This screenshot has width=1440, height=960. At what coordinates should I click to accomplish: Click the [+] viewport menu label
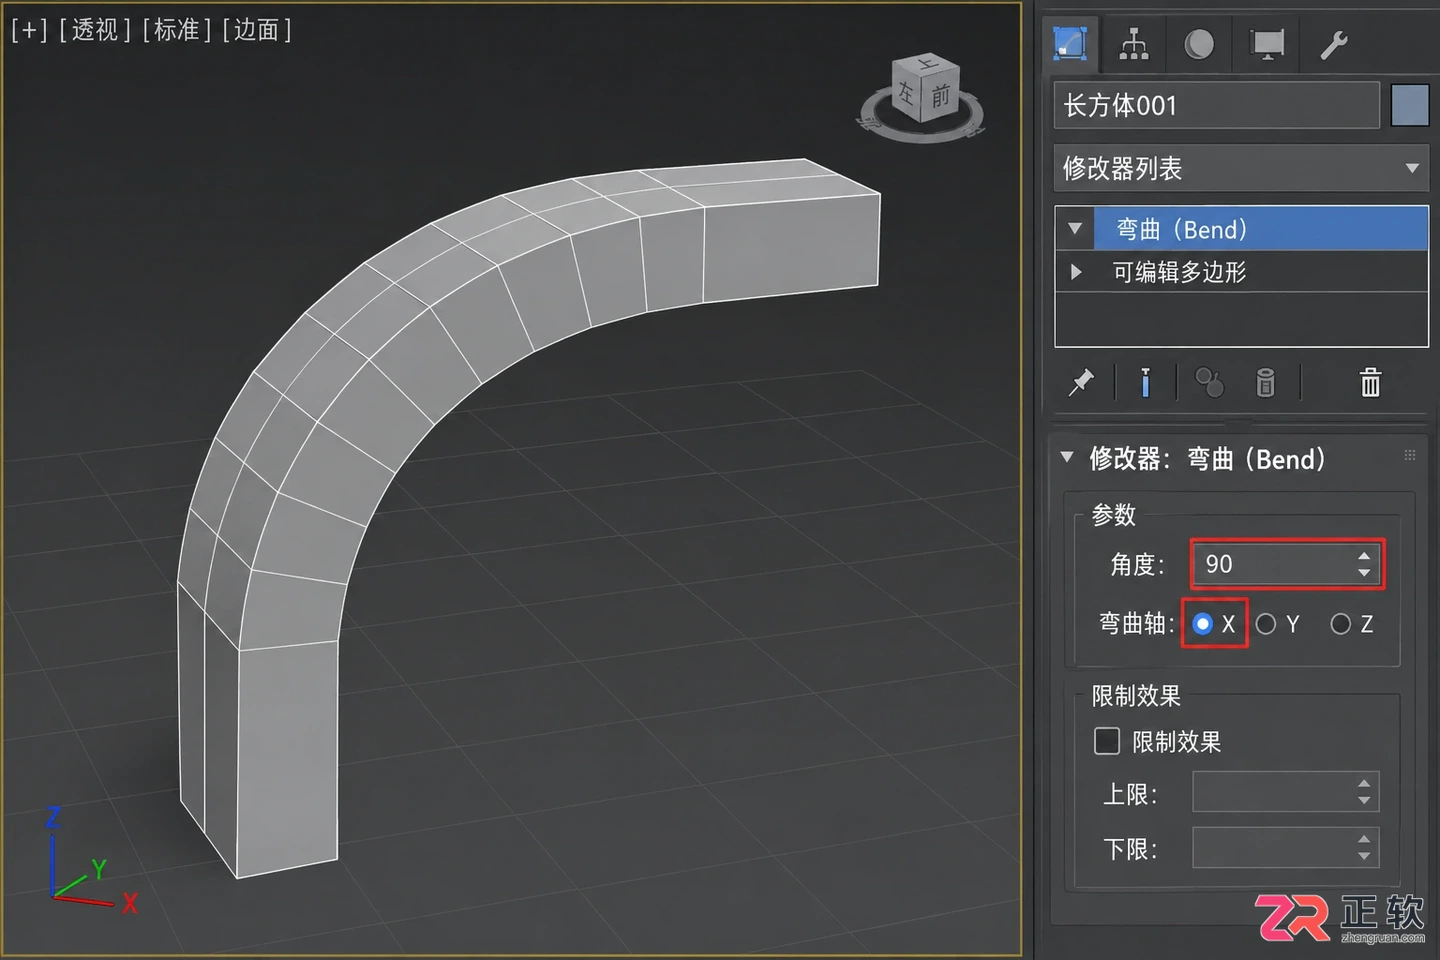click(x=29, y=30)
